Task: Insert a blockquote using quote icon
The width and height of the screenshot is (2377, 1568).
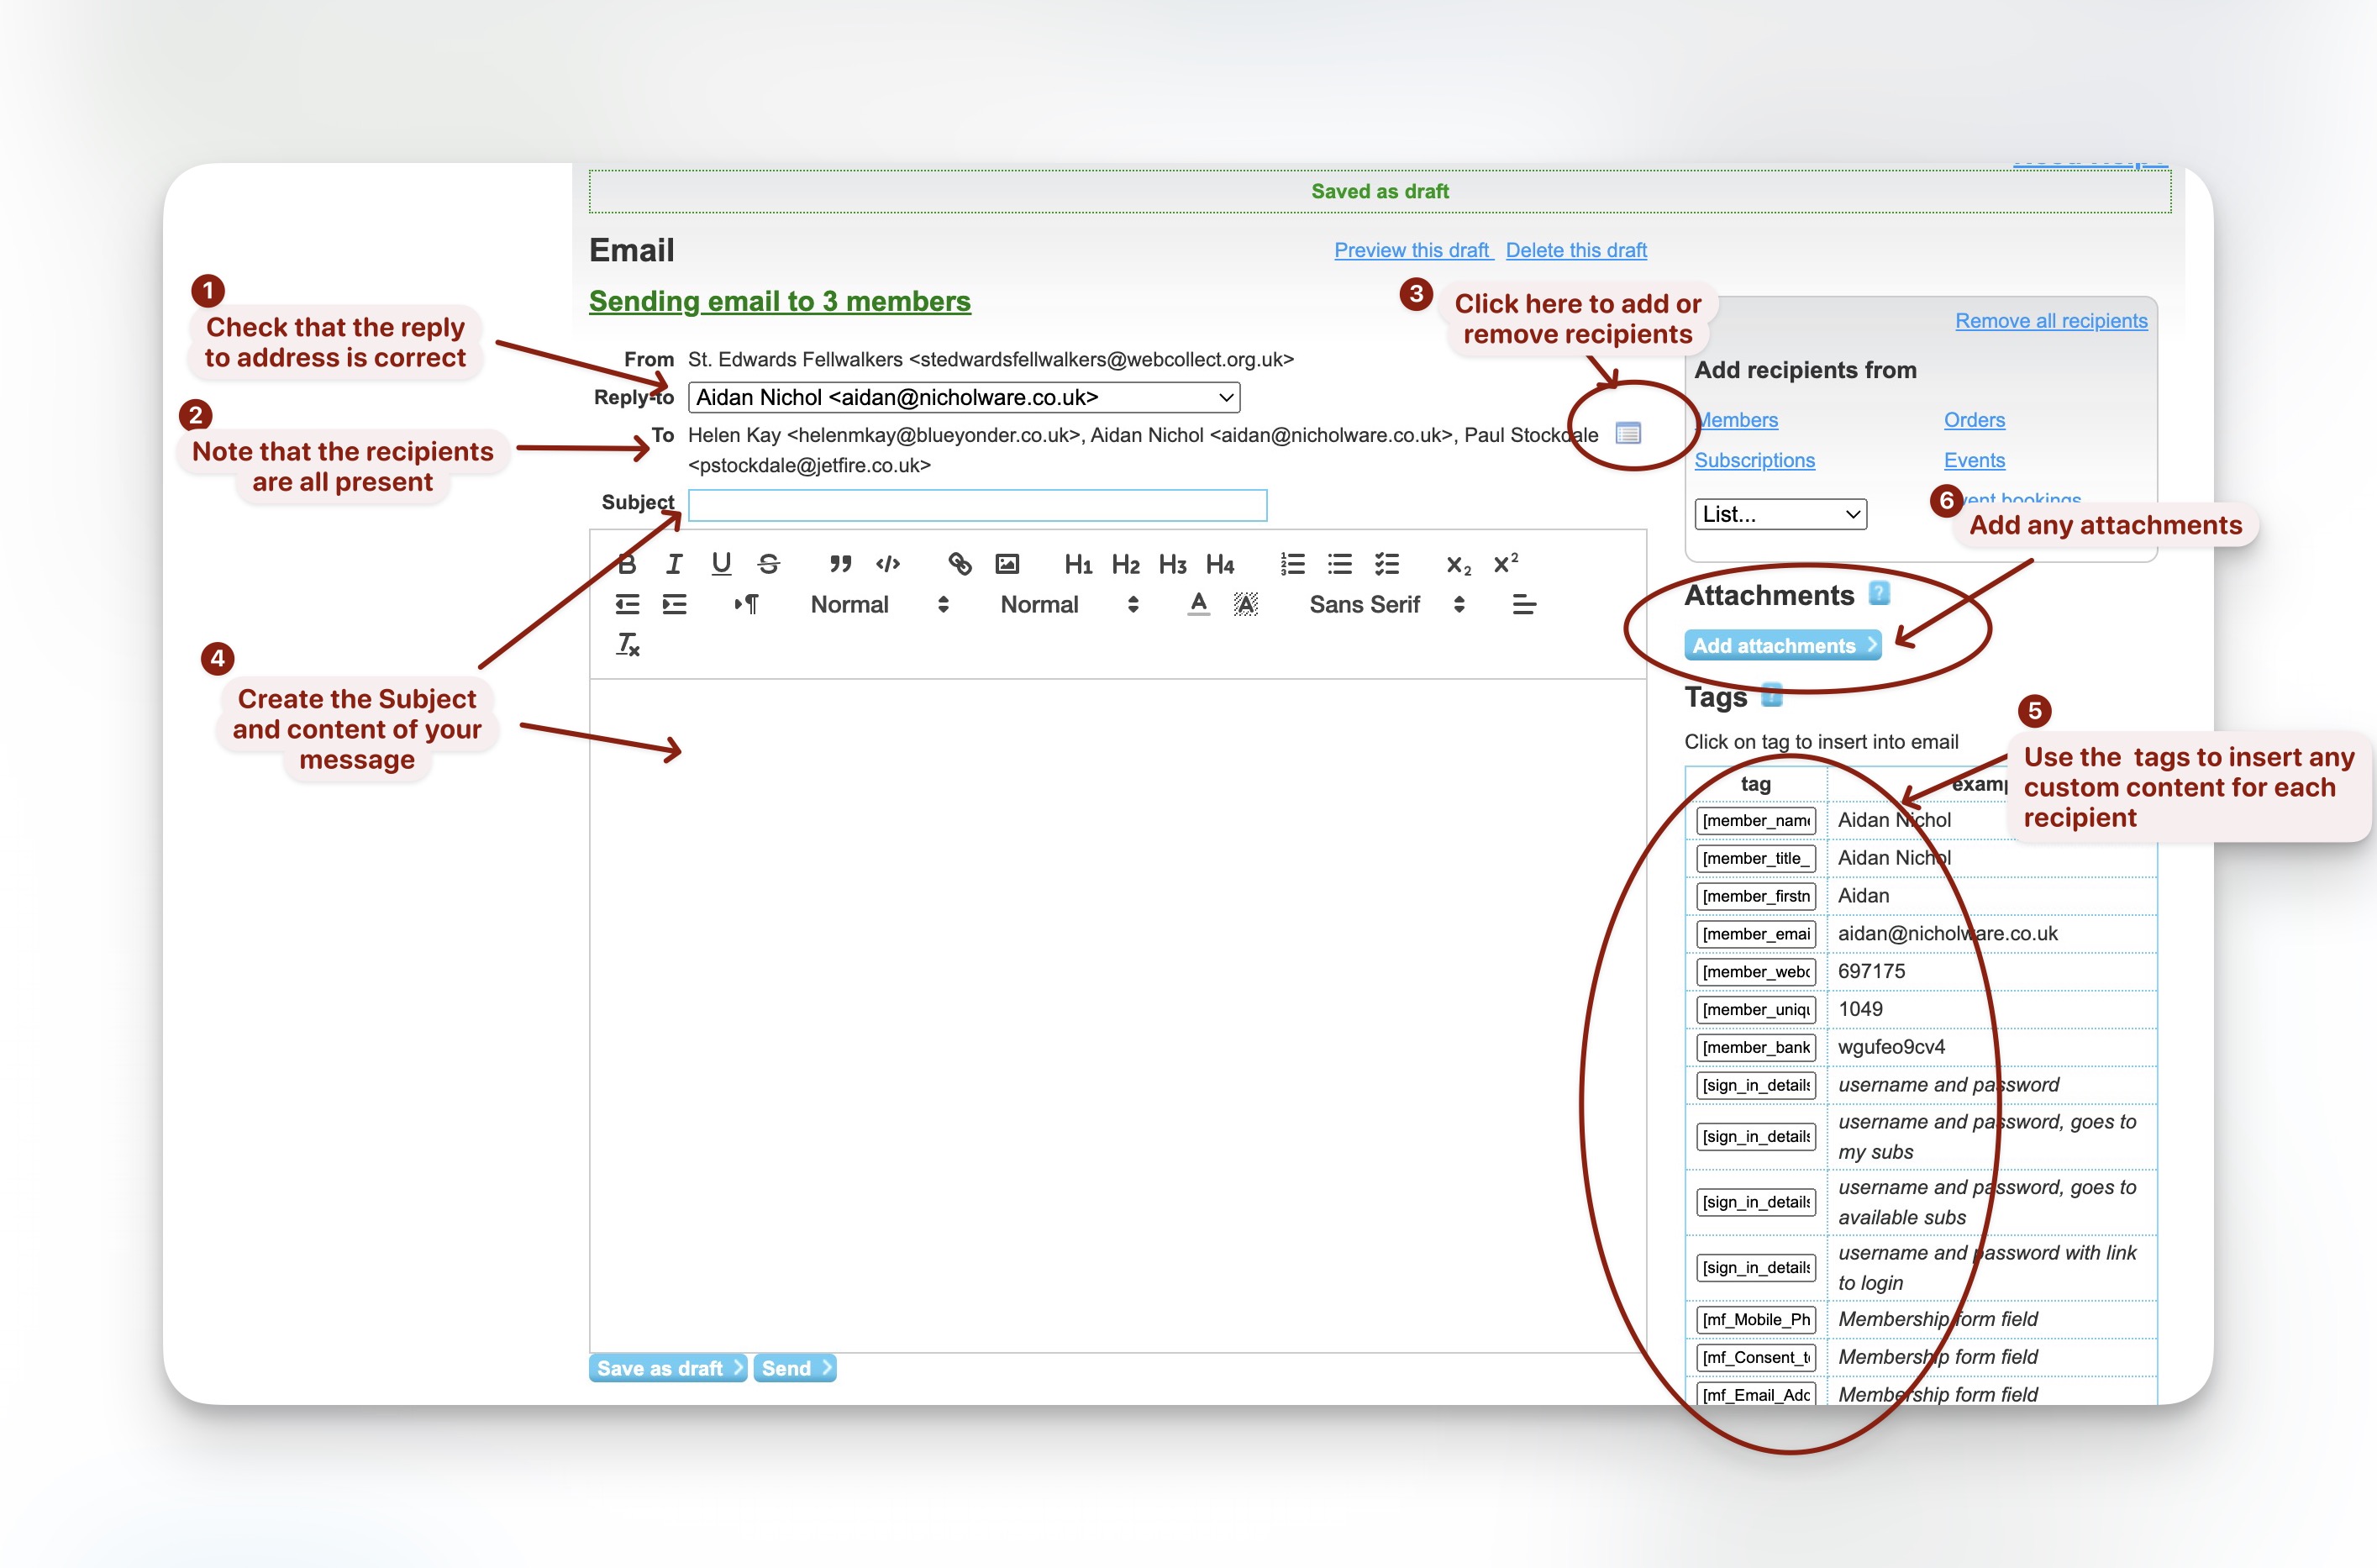Action: tap(840, 564)
